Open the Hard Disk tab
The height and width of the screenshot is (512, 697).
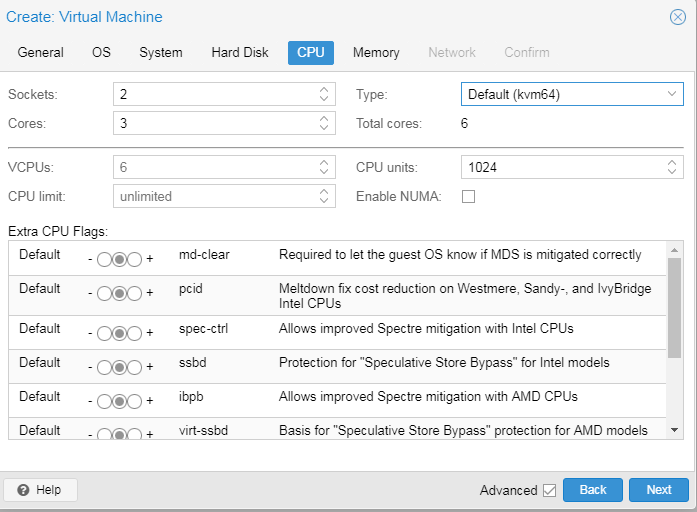click(240, 52)
